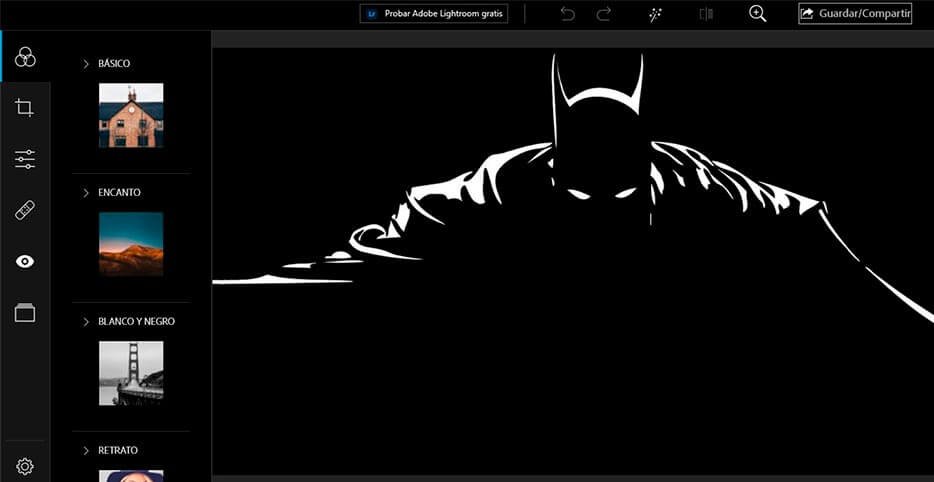Click Probar Adobe Lightroom gratis
Screen dimensions: 934x482
434,14
